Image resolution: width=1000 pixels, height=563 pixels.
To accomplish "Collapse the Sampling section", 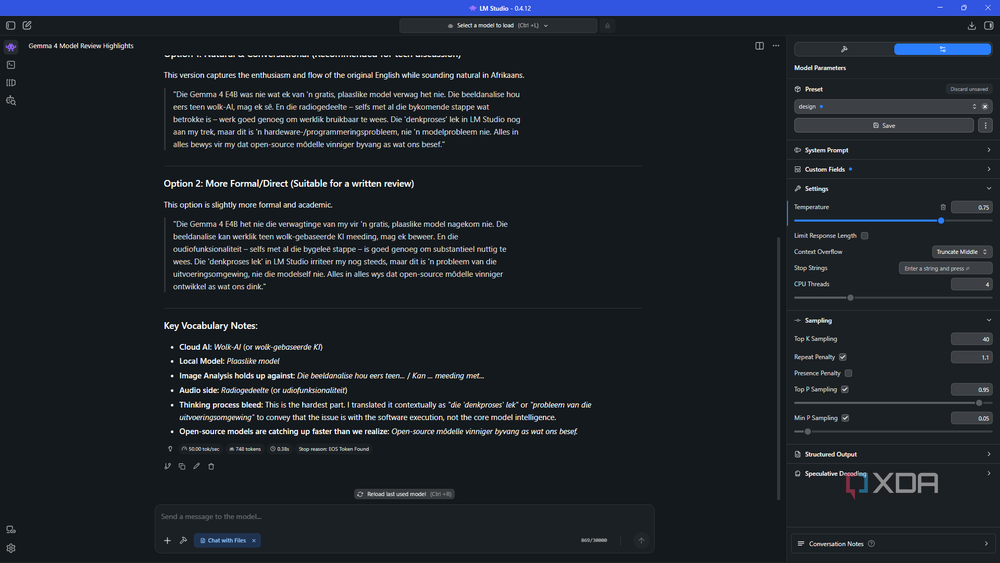I will coord(893,321).
